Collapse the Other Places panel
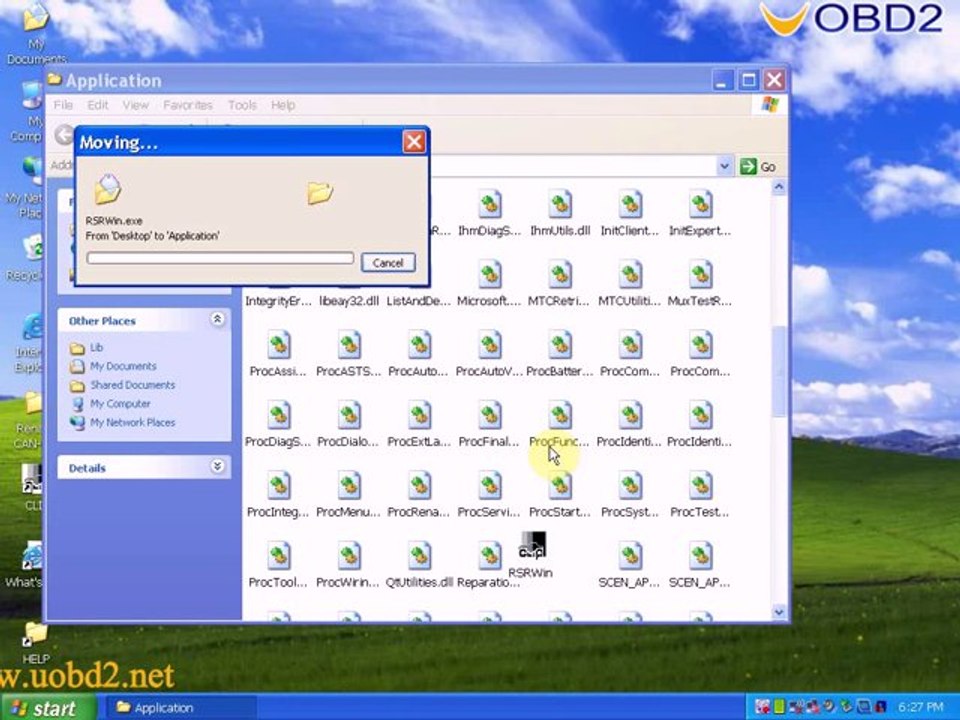The width and height of the screenshot is (960, 720). point(217,319)
